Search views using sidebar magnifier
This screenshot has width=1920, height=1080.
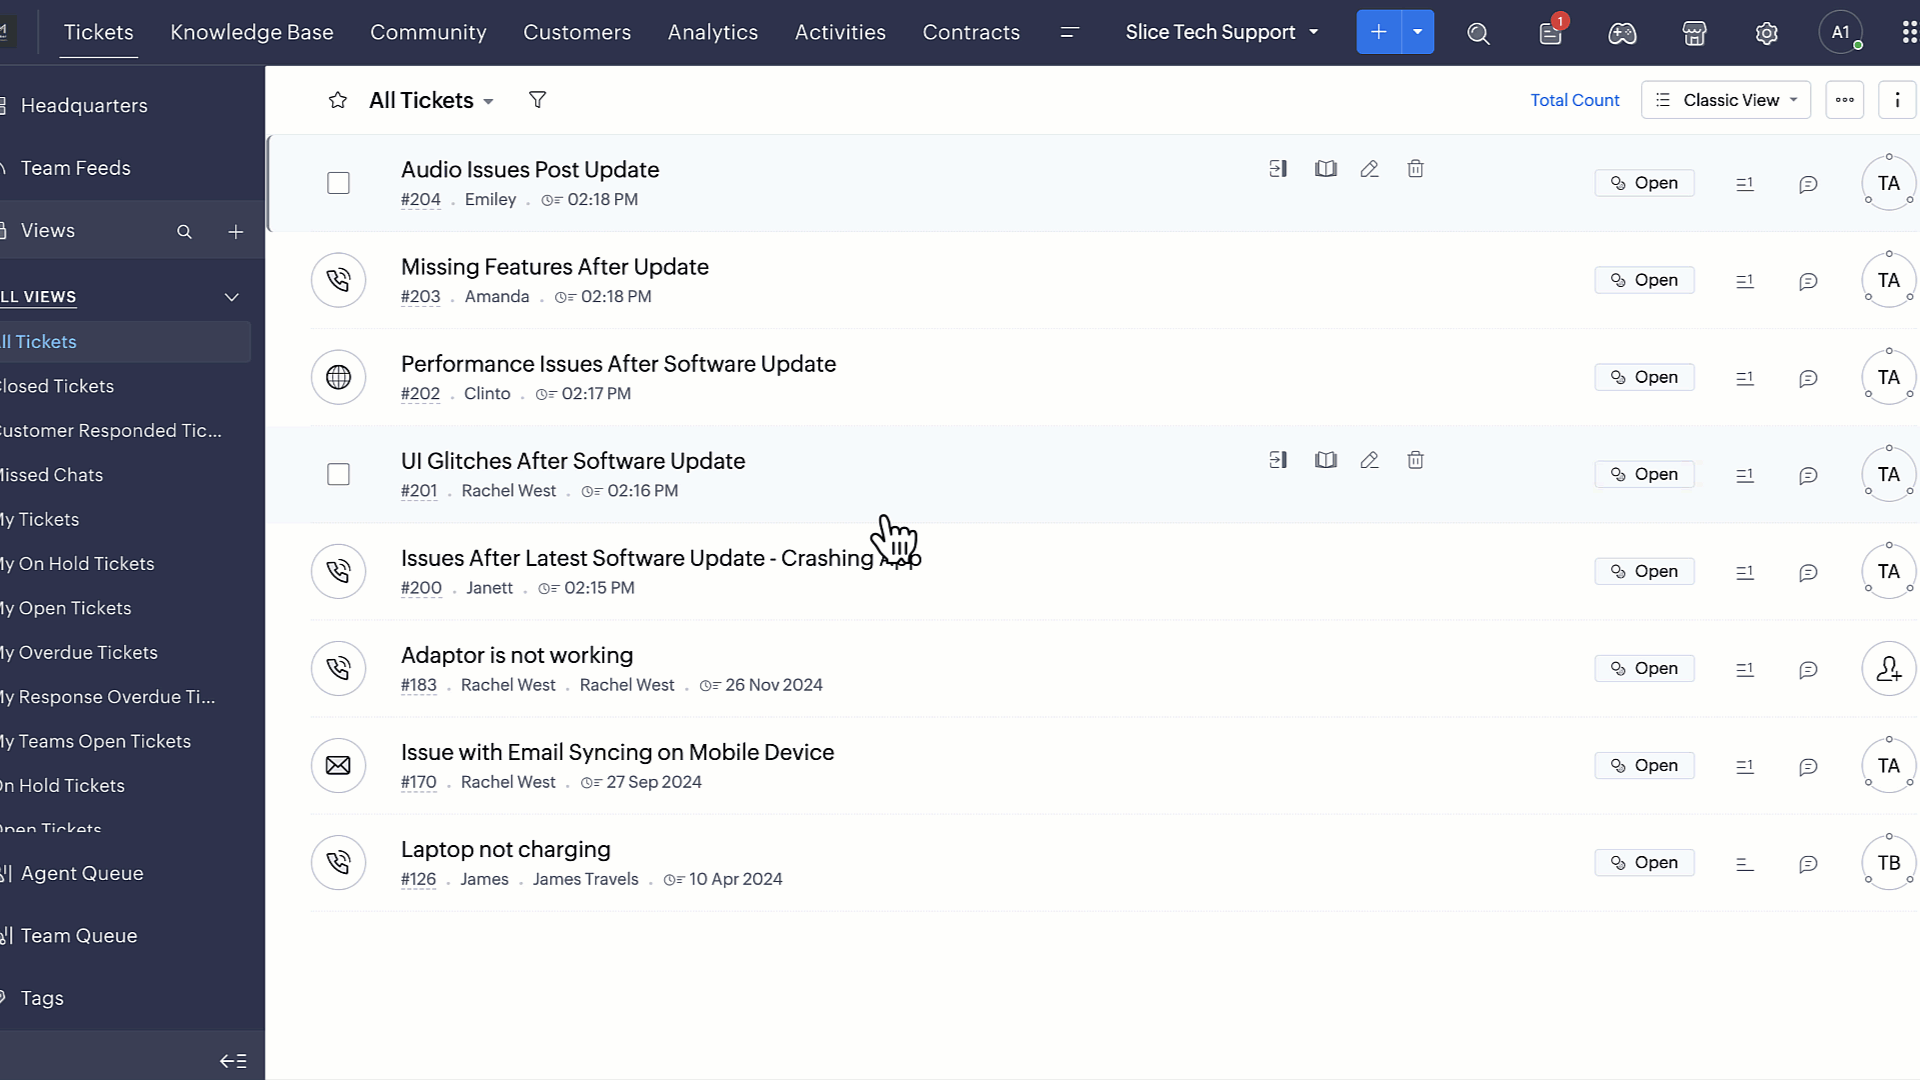pos(184,231)
